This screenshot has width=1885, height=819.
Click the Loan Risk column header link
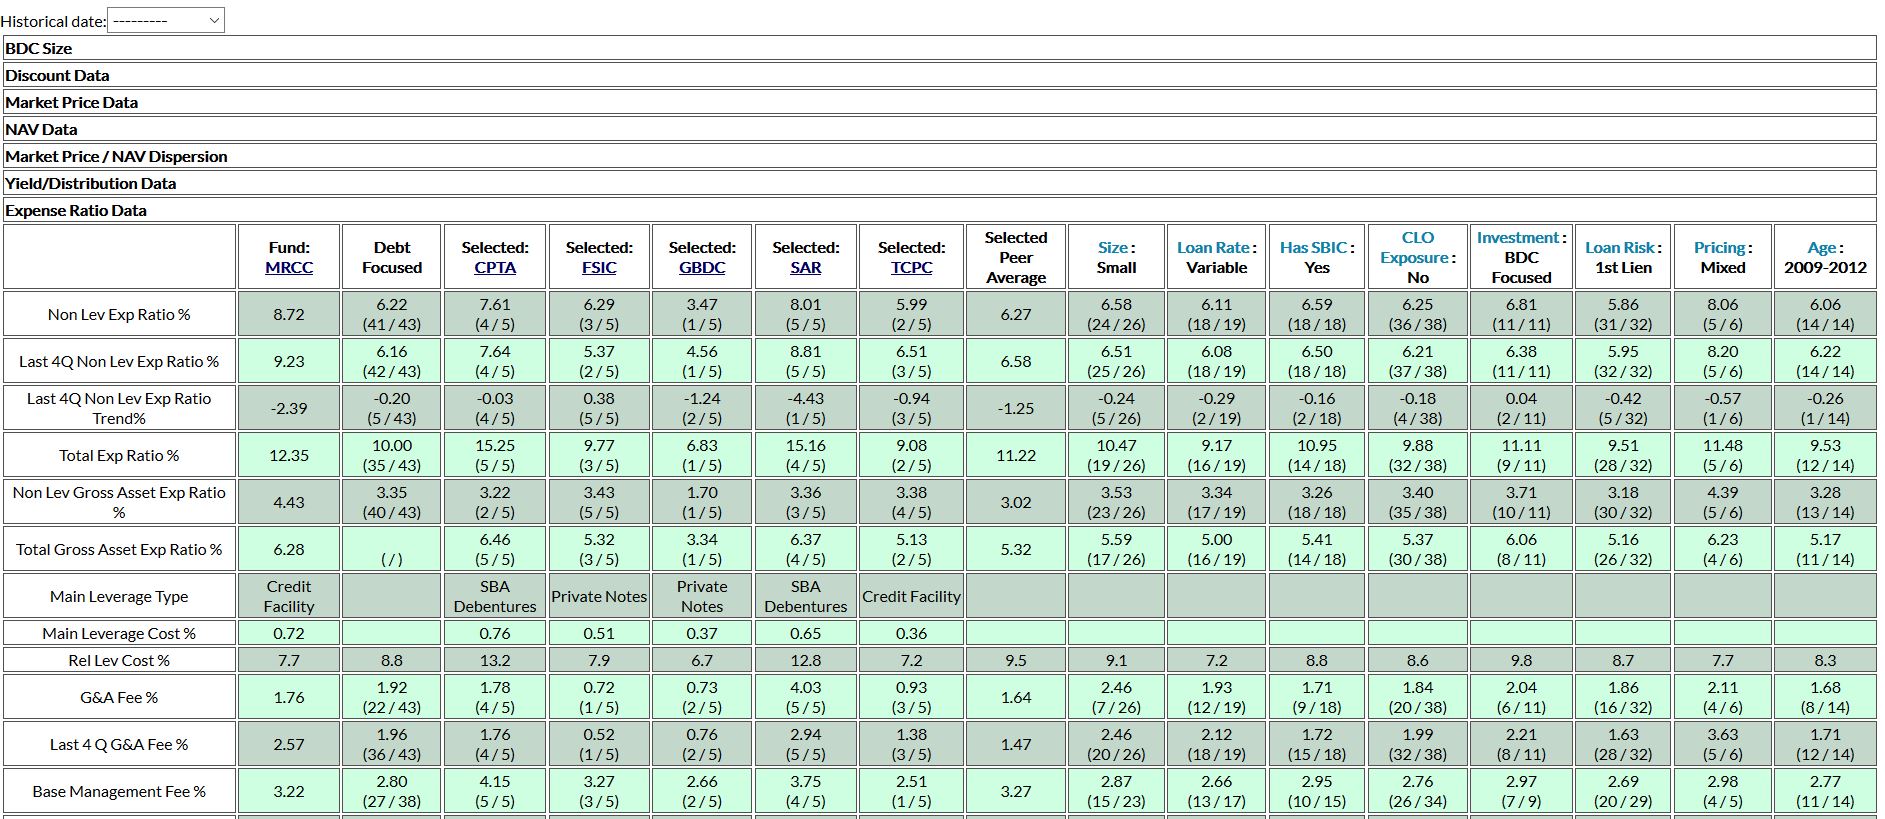pos(1619,248)
